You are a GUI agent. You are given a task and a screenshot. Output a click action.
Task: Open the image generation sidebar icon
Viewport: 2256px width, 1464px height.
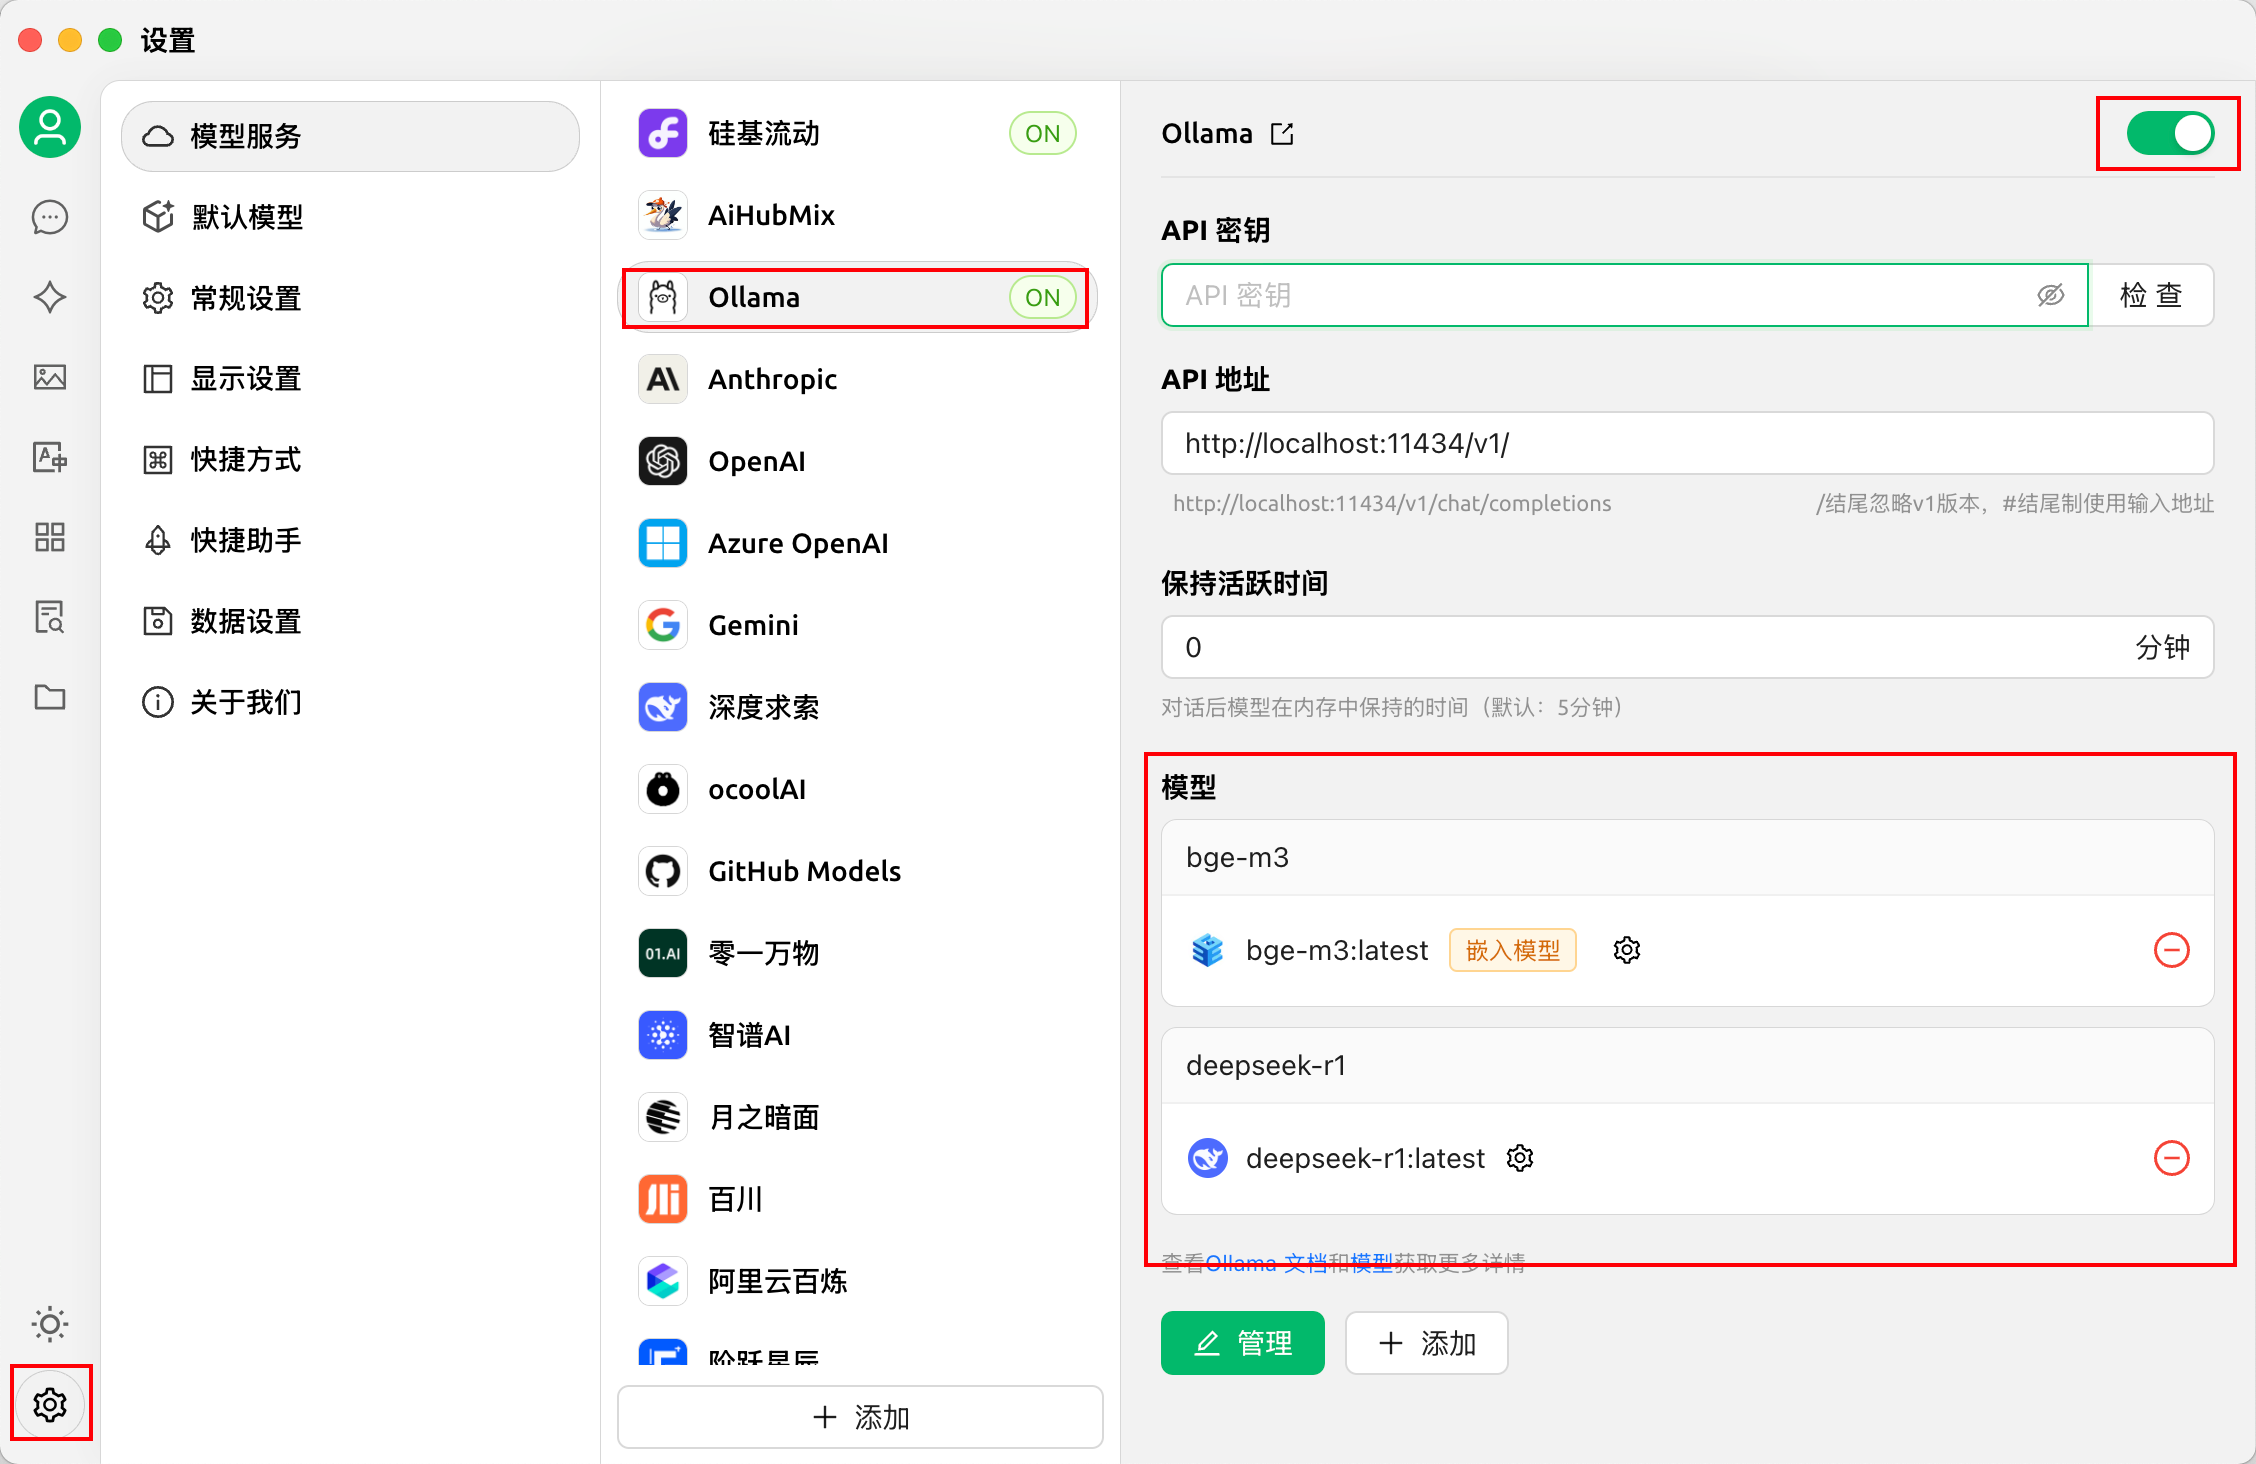point(49,377)
